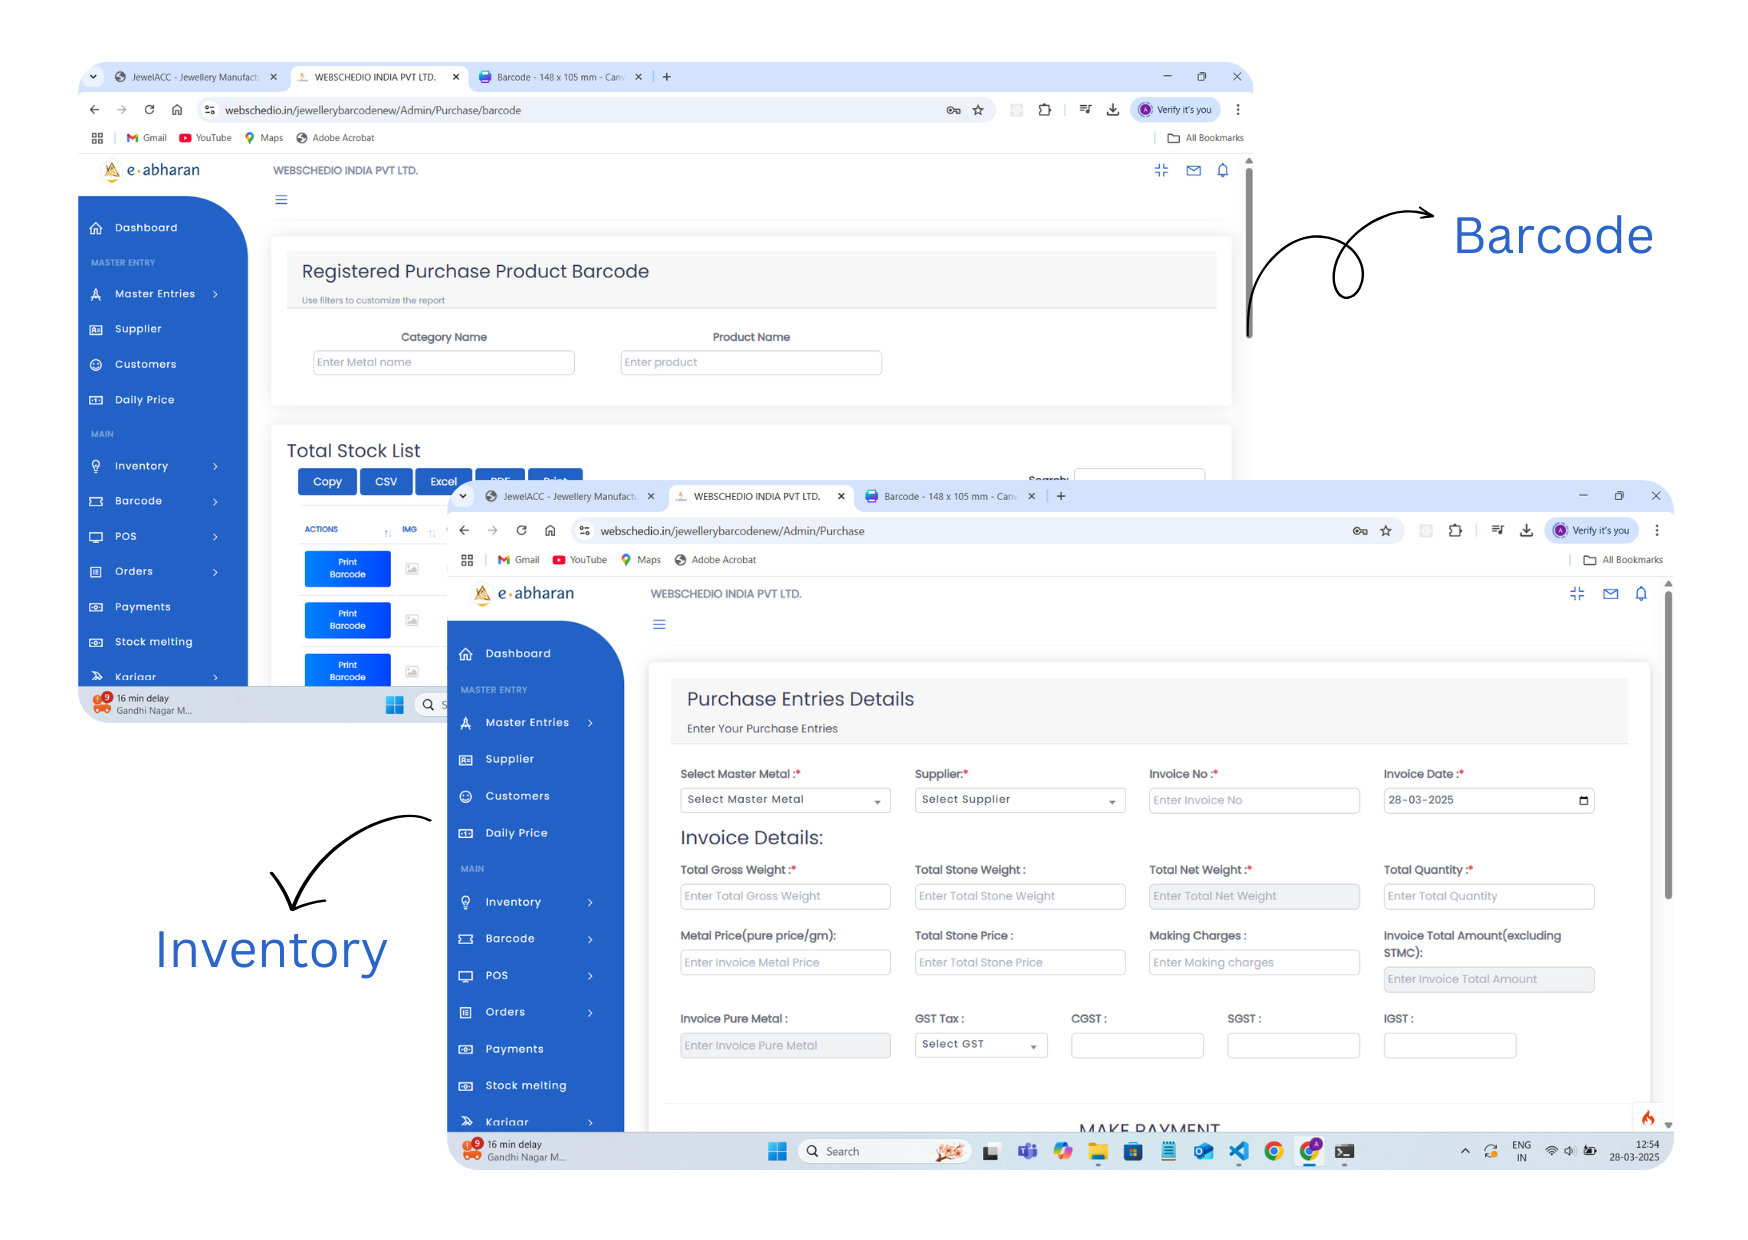1748x1240 pixels.
Task: Click vertical scrollbar of front Purchase window
Action: tap(1668, 745)
